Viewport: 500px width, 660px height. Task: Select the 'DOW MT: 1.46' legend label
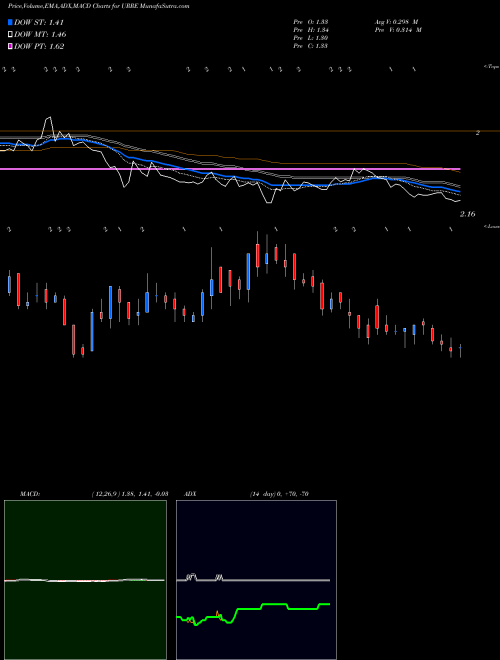coord(40,35)
